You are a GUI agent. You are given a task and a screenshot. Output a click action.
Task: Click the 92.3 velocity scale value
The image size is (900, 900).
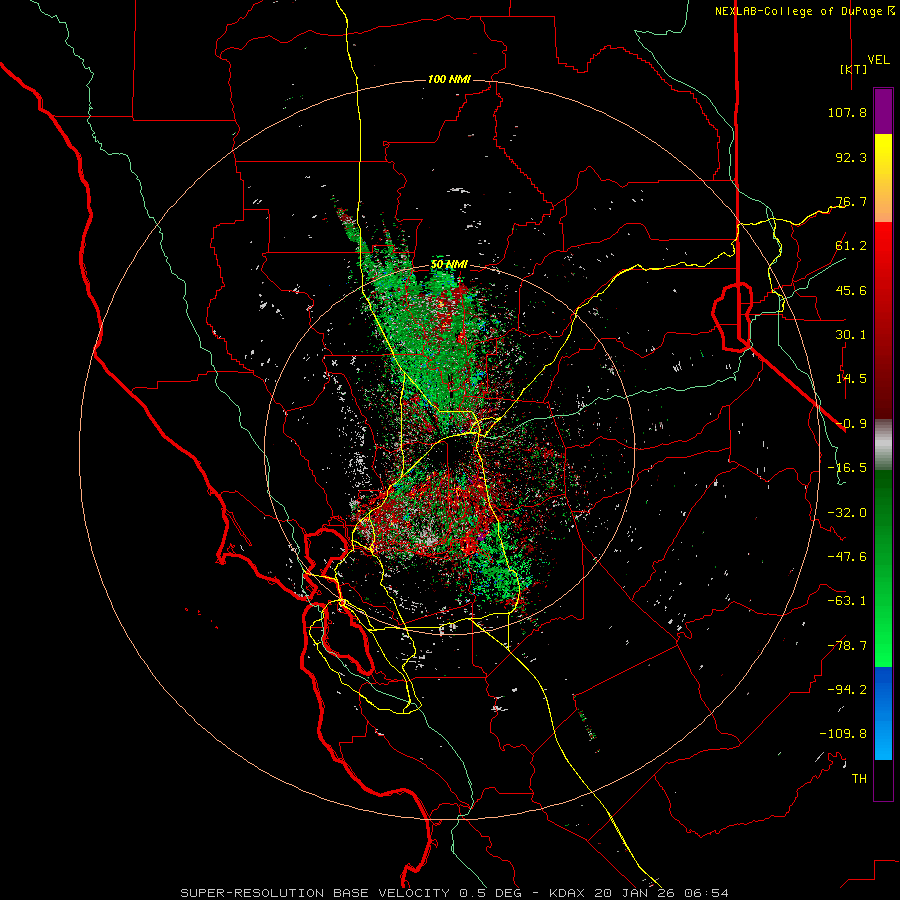click(x=851, y=157)
